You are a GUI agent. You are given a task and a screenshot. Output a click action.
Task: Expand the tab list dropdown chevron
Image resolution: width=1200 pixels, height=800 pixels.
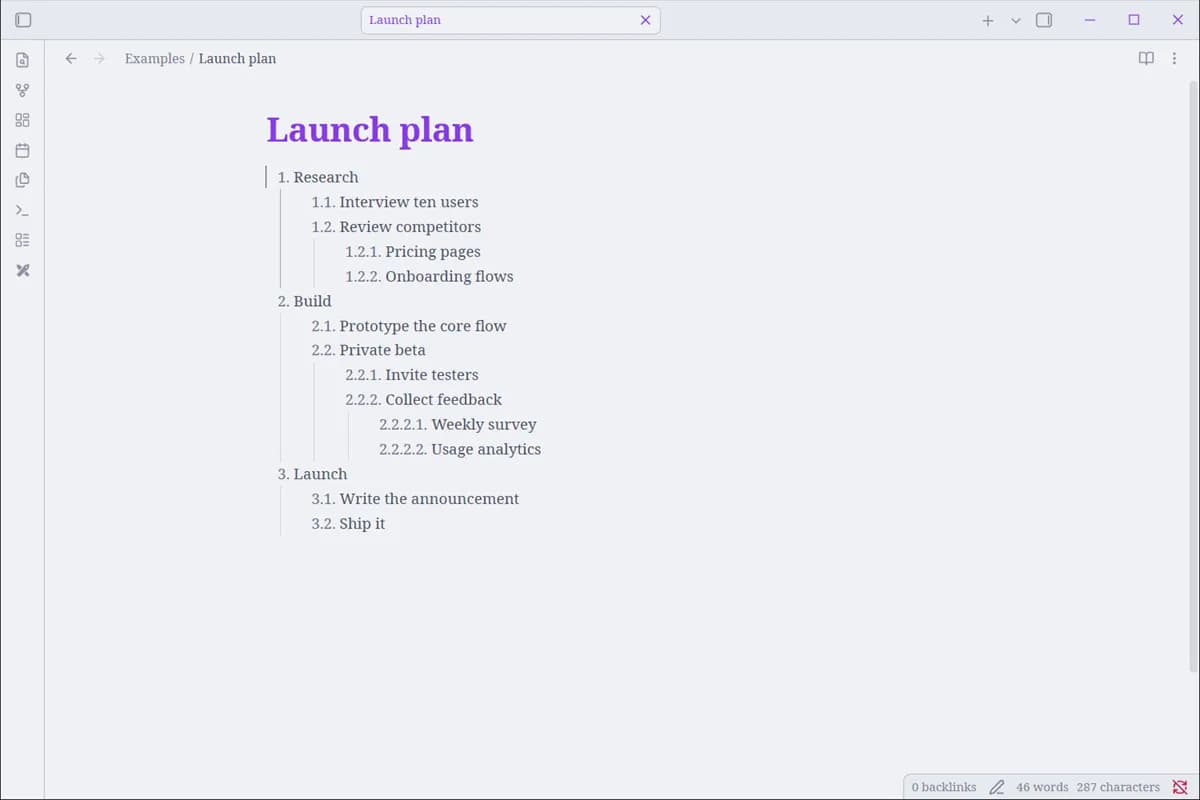(x=1016, y=20)
